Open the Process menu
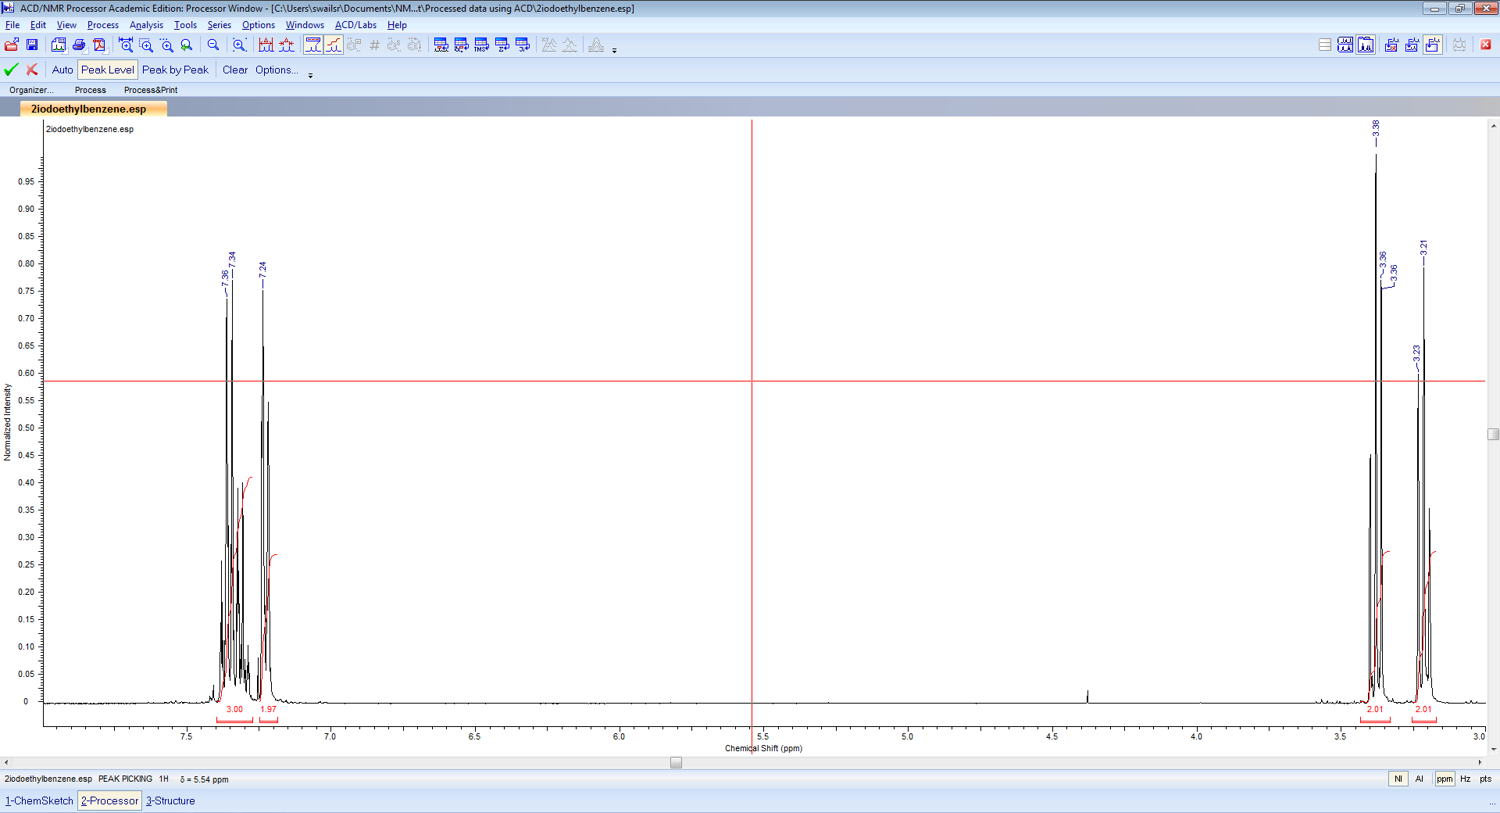The height and width of the screenshot is (813, 1500). (x=102, y=25)
